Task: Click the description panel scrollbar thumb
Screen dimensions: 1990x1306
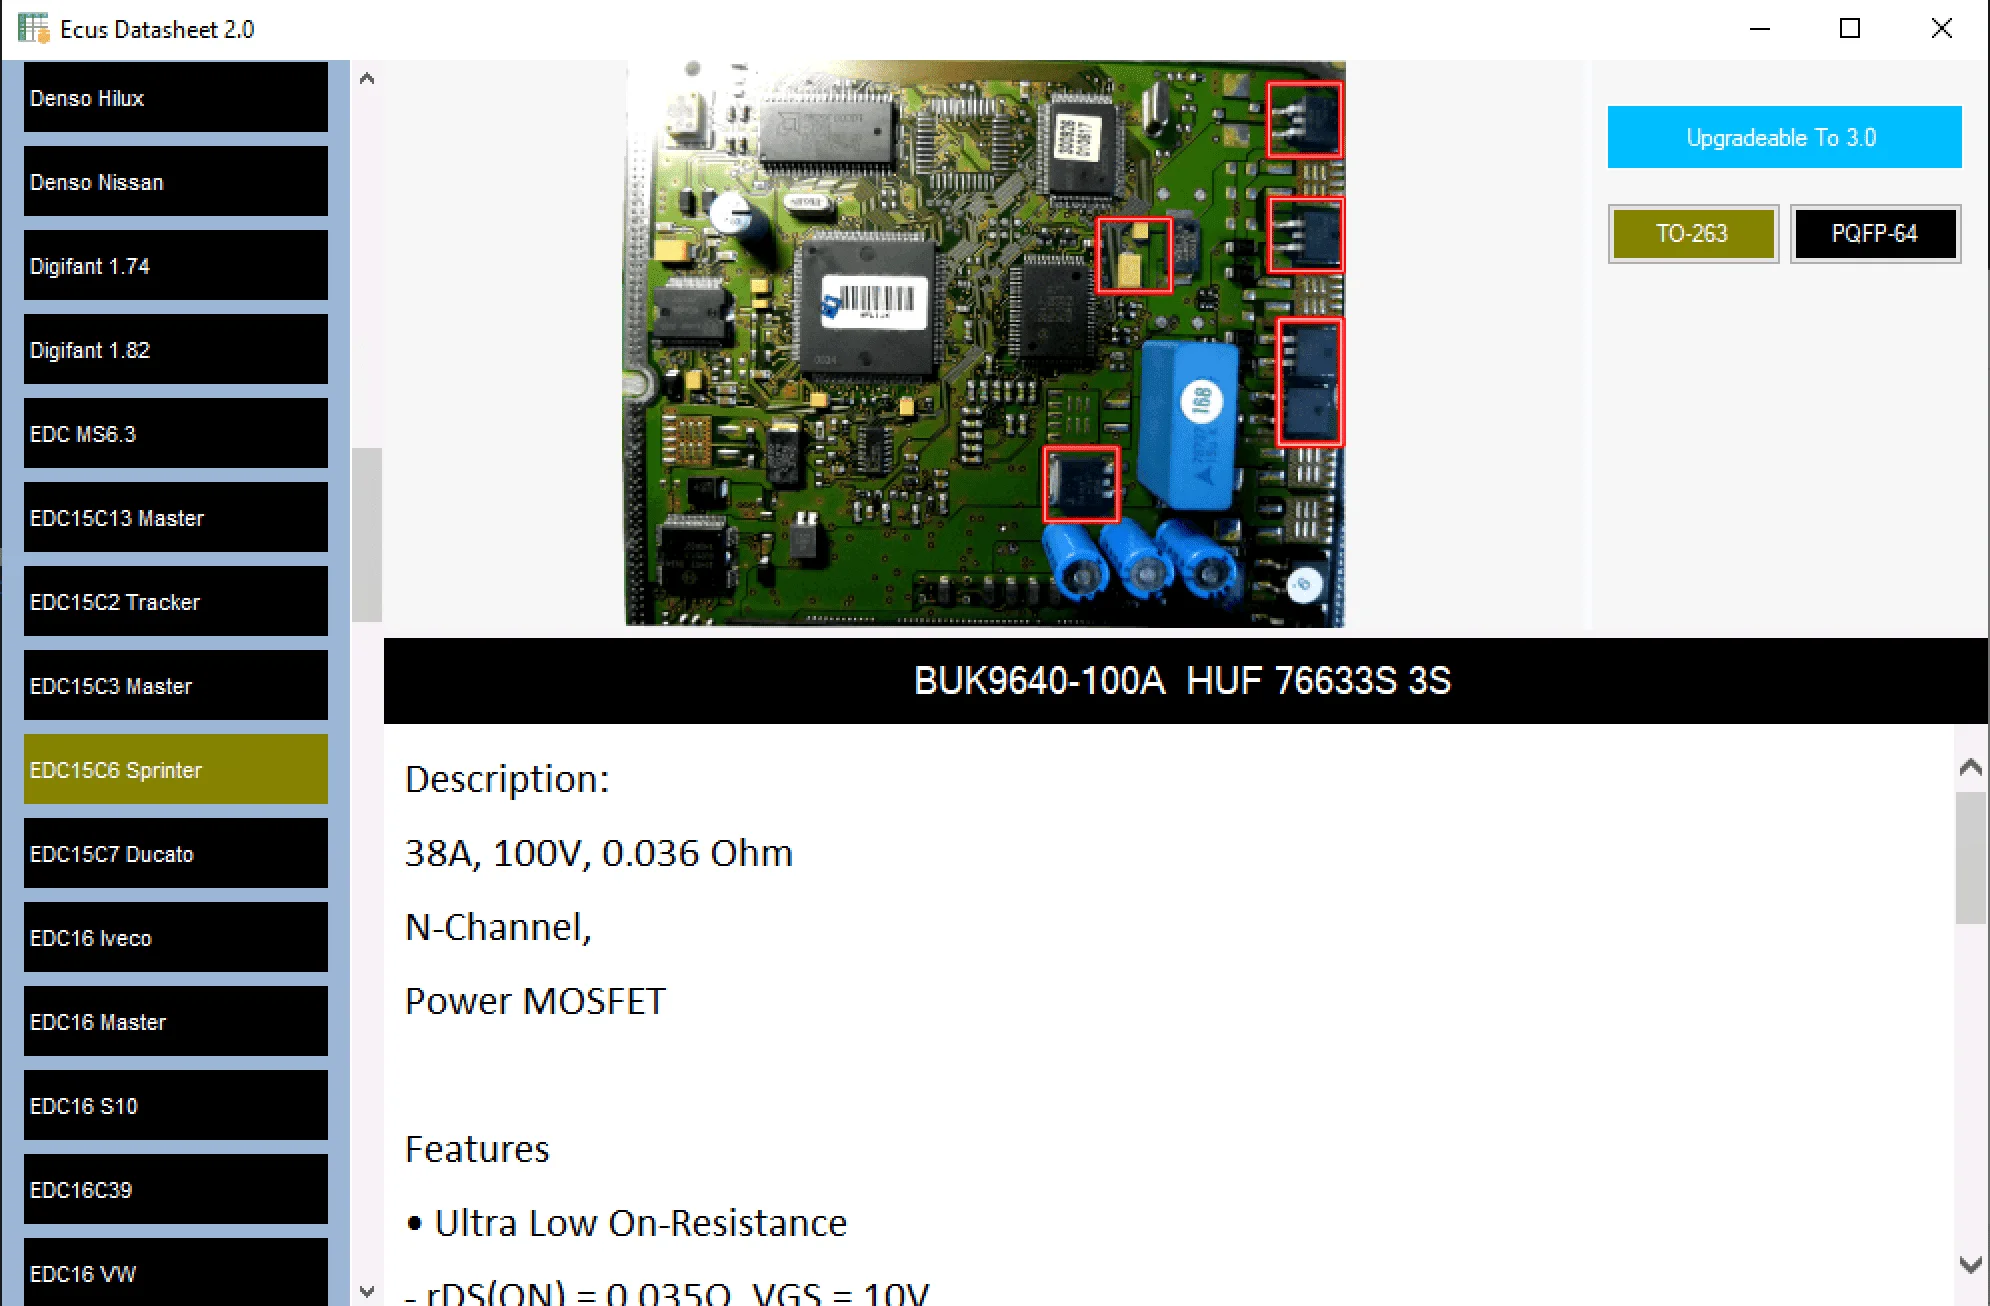Action: [x=1970, y=858]
